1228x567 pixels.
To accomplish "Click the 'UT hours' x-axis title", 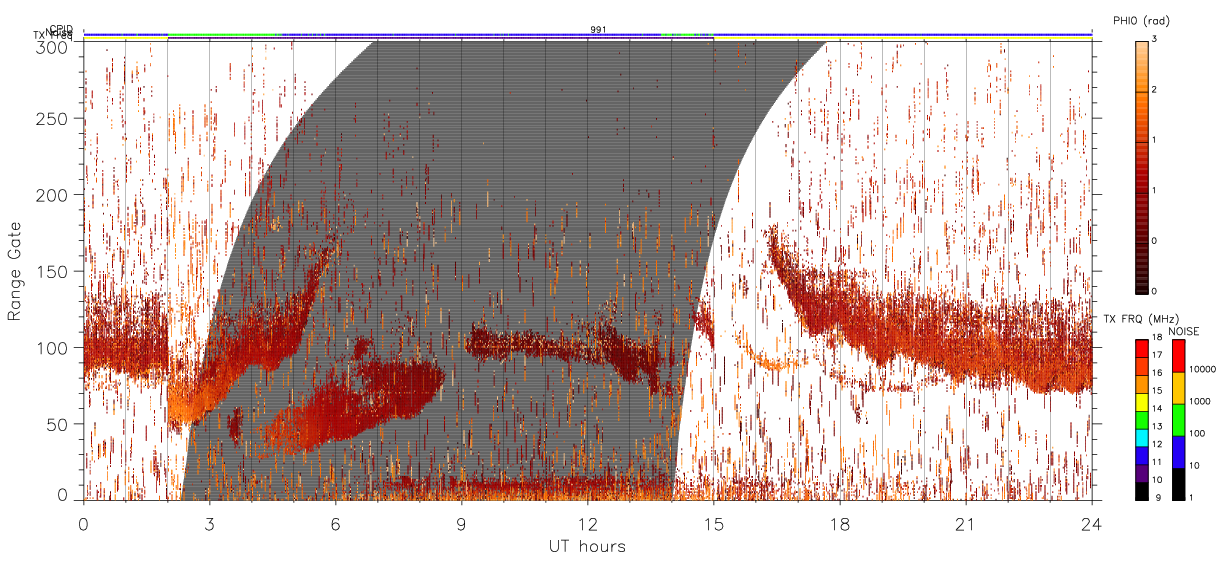I will tap(587, 547).
